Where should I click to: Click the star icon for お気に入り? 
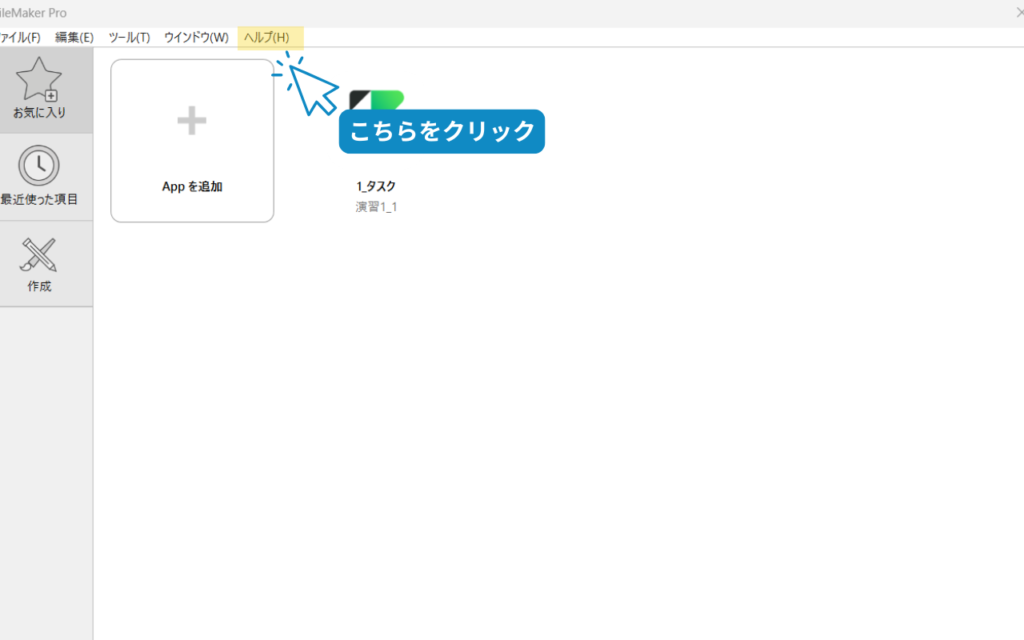tap(39, 79)
